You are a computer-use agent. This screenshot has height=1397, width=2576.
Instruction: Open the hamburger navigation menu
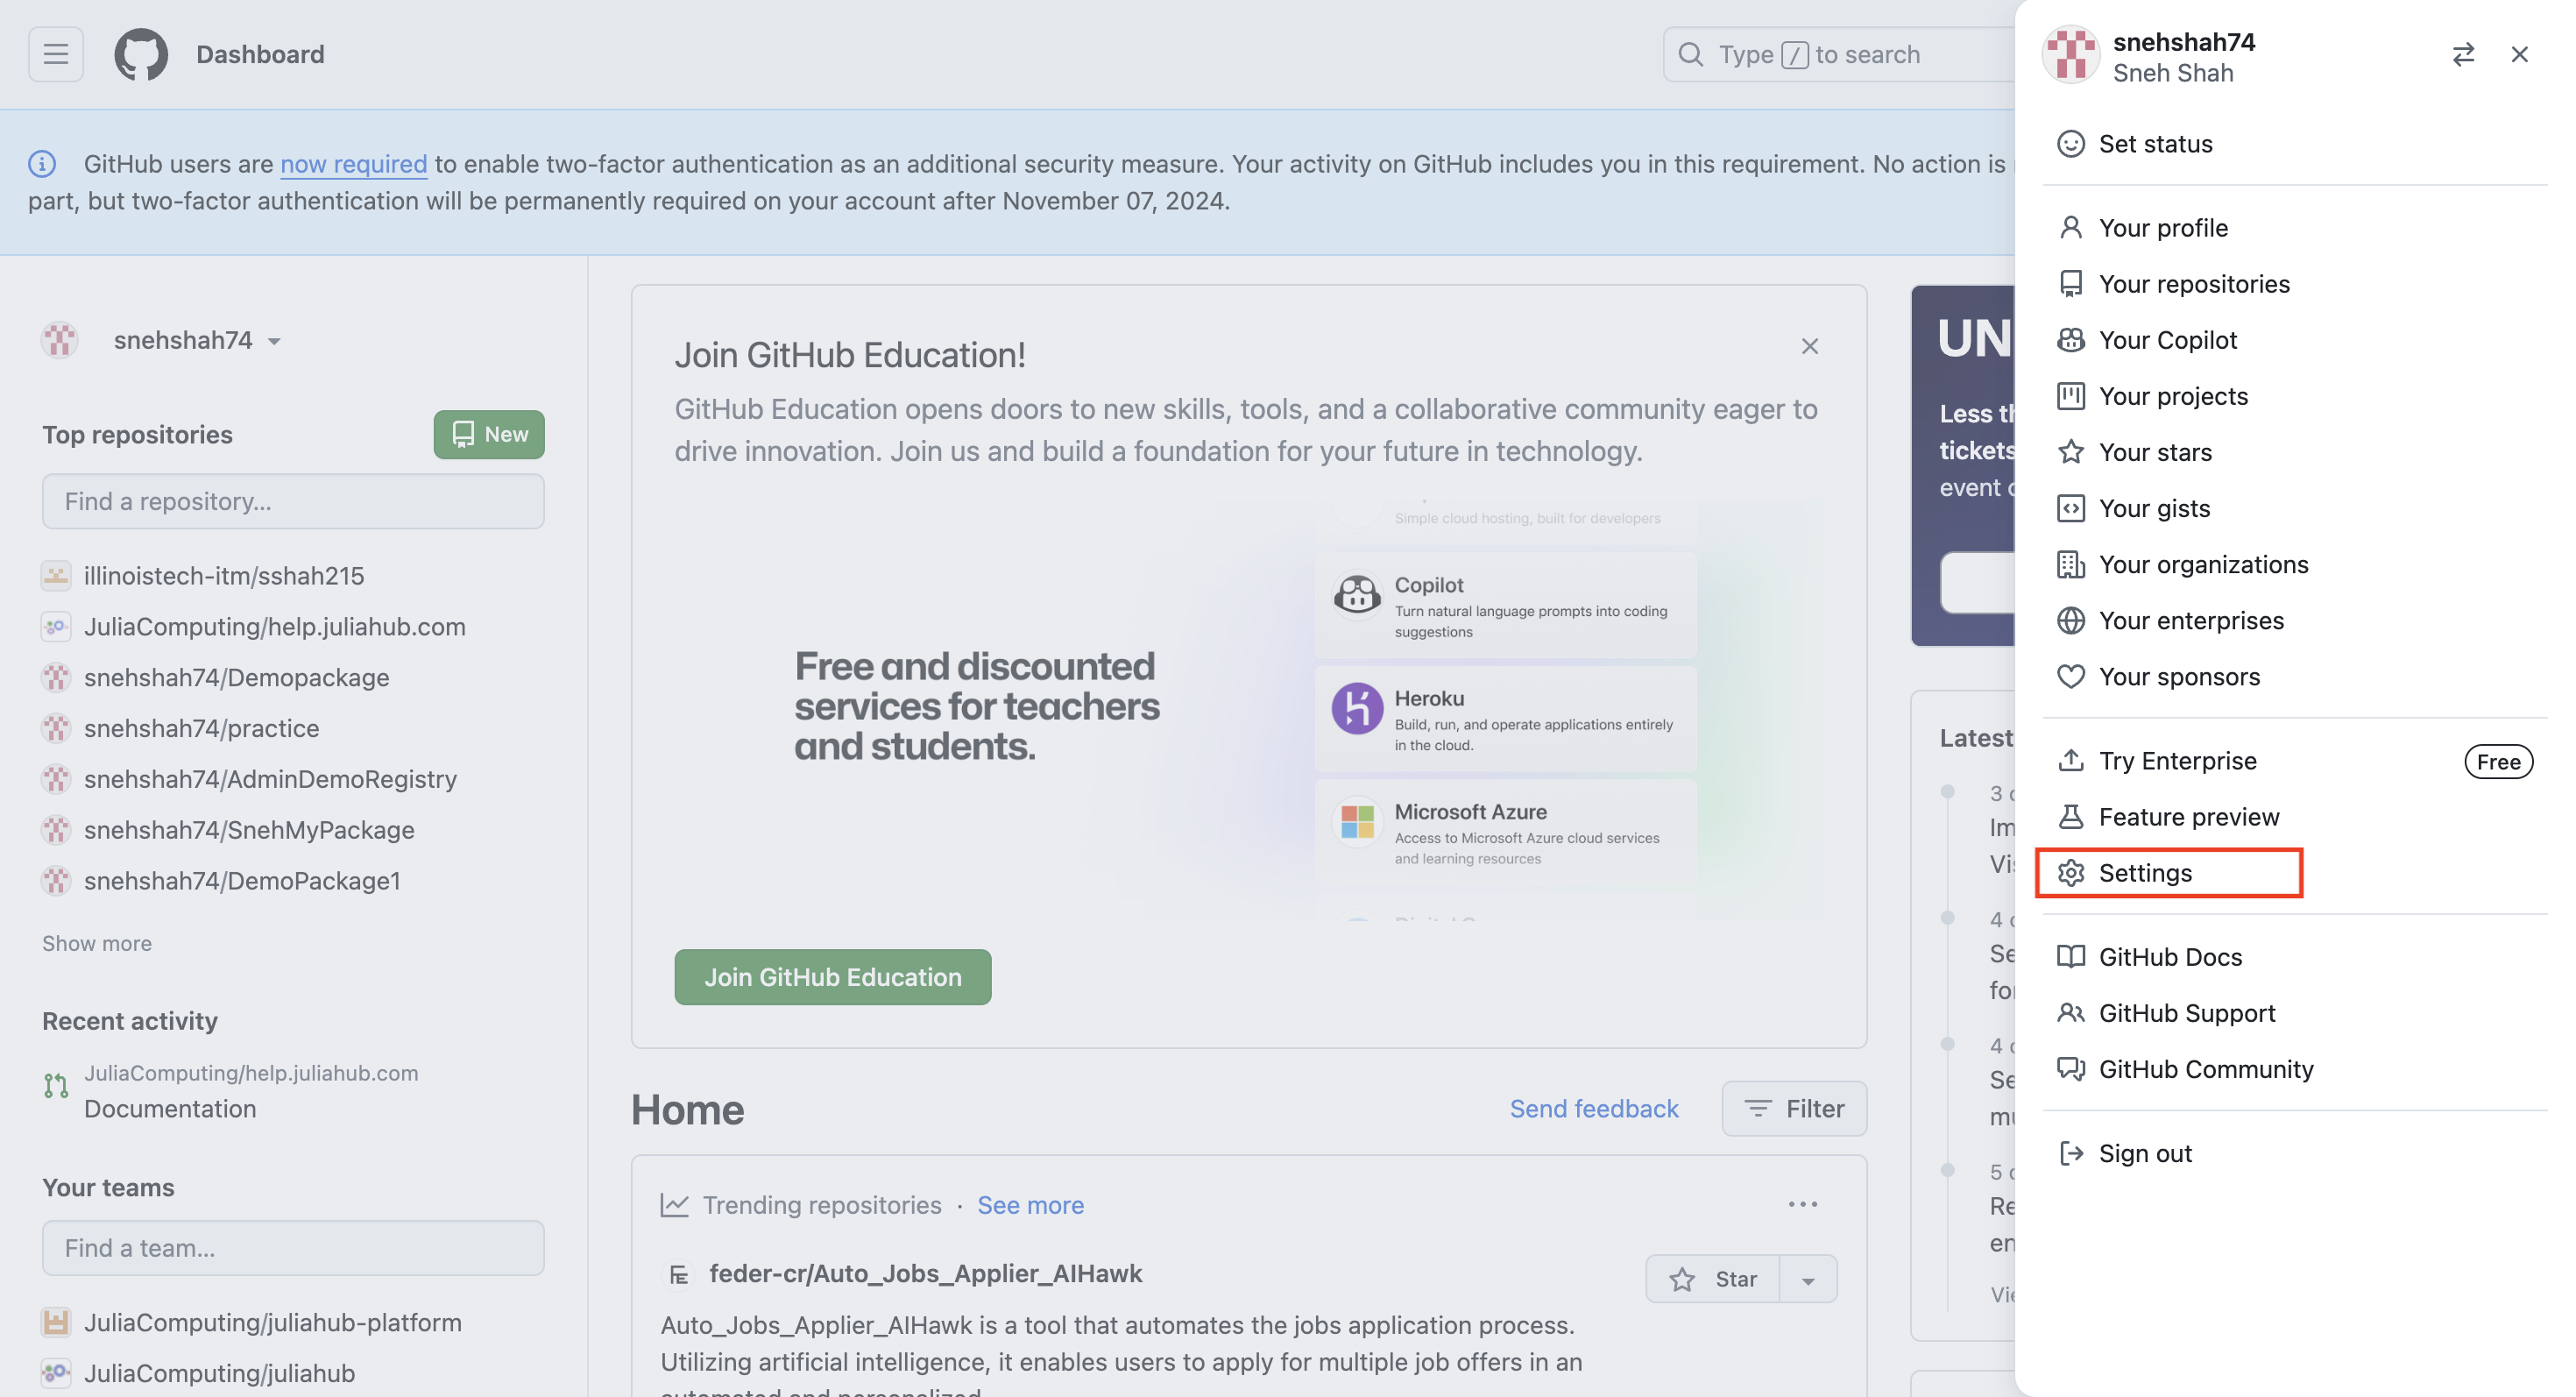(x=56, y=54)
